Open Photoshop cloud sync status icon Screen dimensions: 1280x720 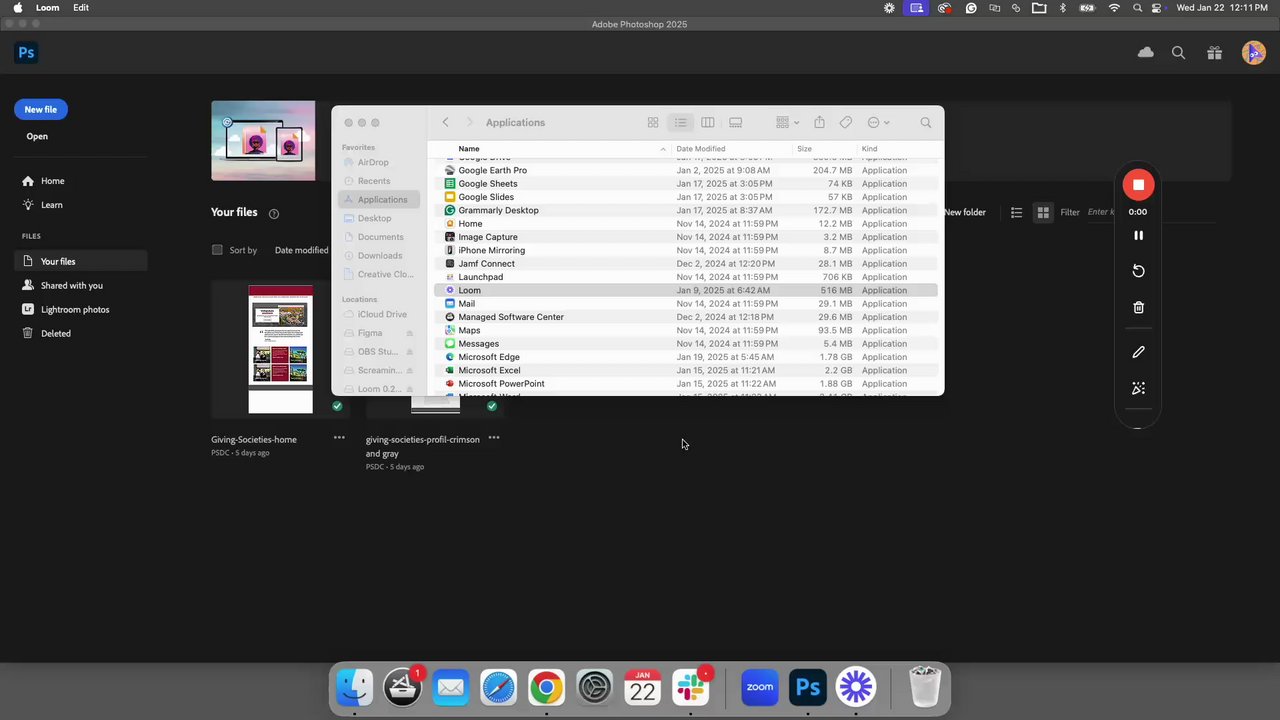tap(1146, 53)
